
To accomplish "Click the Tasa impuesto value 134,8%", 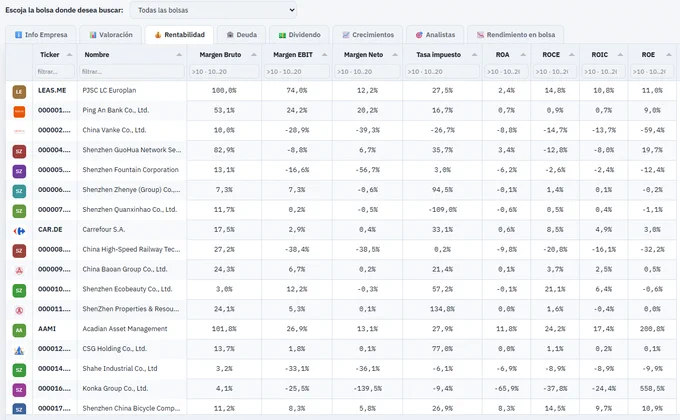I will [442, 309].
